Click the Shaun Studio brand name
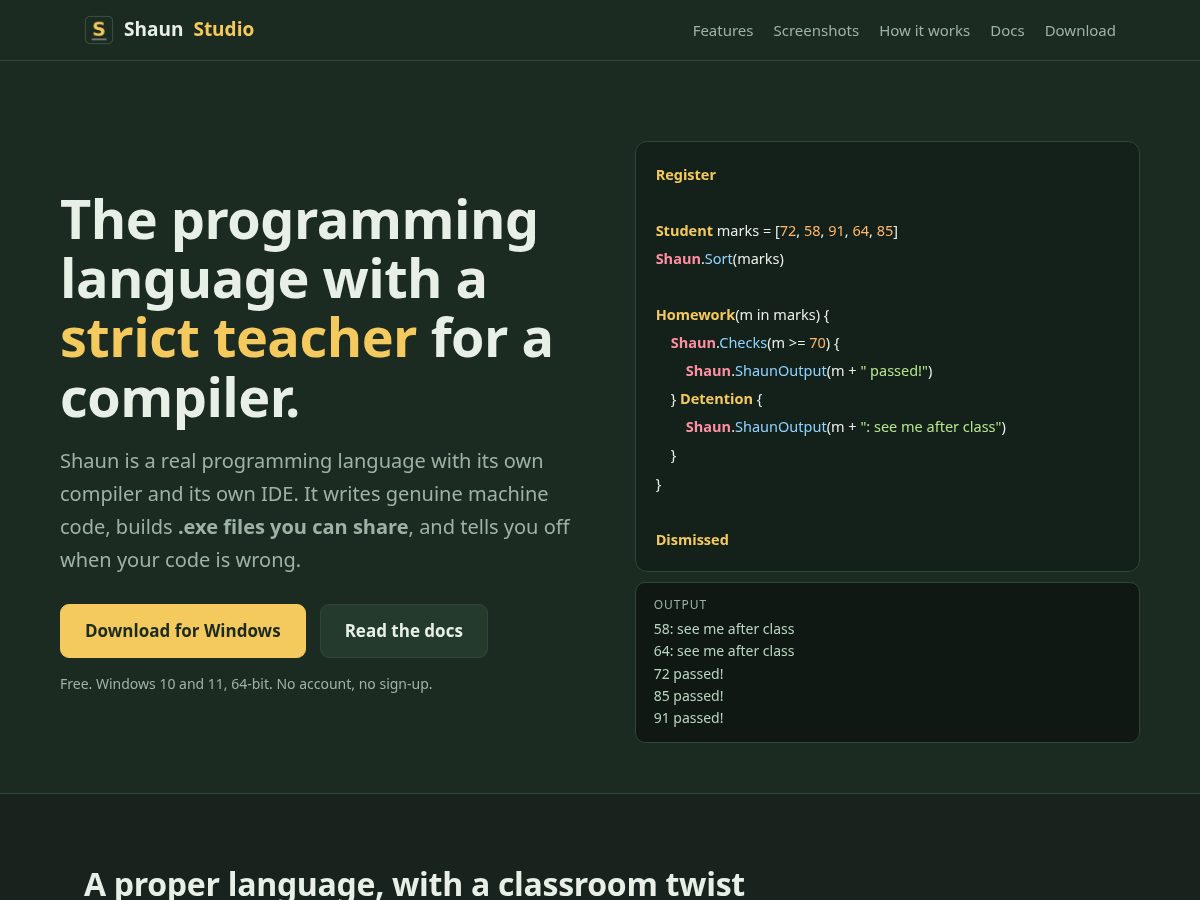The height and width of the screenshot is (900, 1200). [189, 30]
